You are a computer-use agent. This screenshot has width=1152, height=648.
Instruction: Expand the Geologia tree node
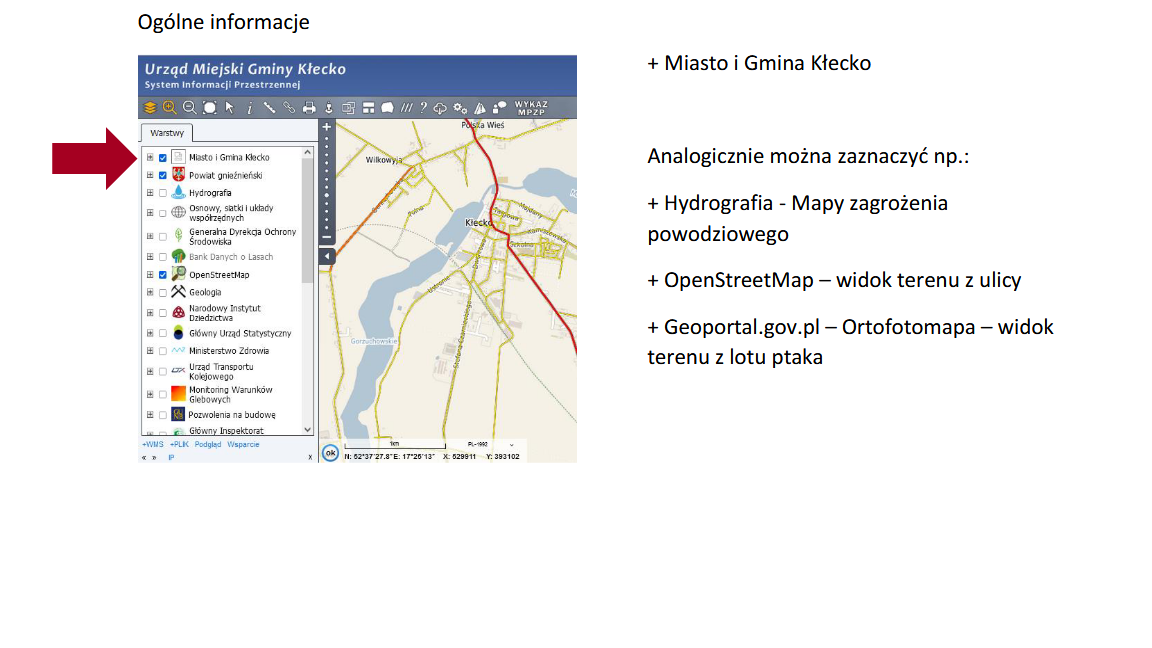[150, 292]
